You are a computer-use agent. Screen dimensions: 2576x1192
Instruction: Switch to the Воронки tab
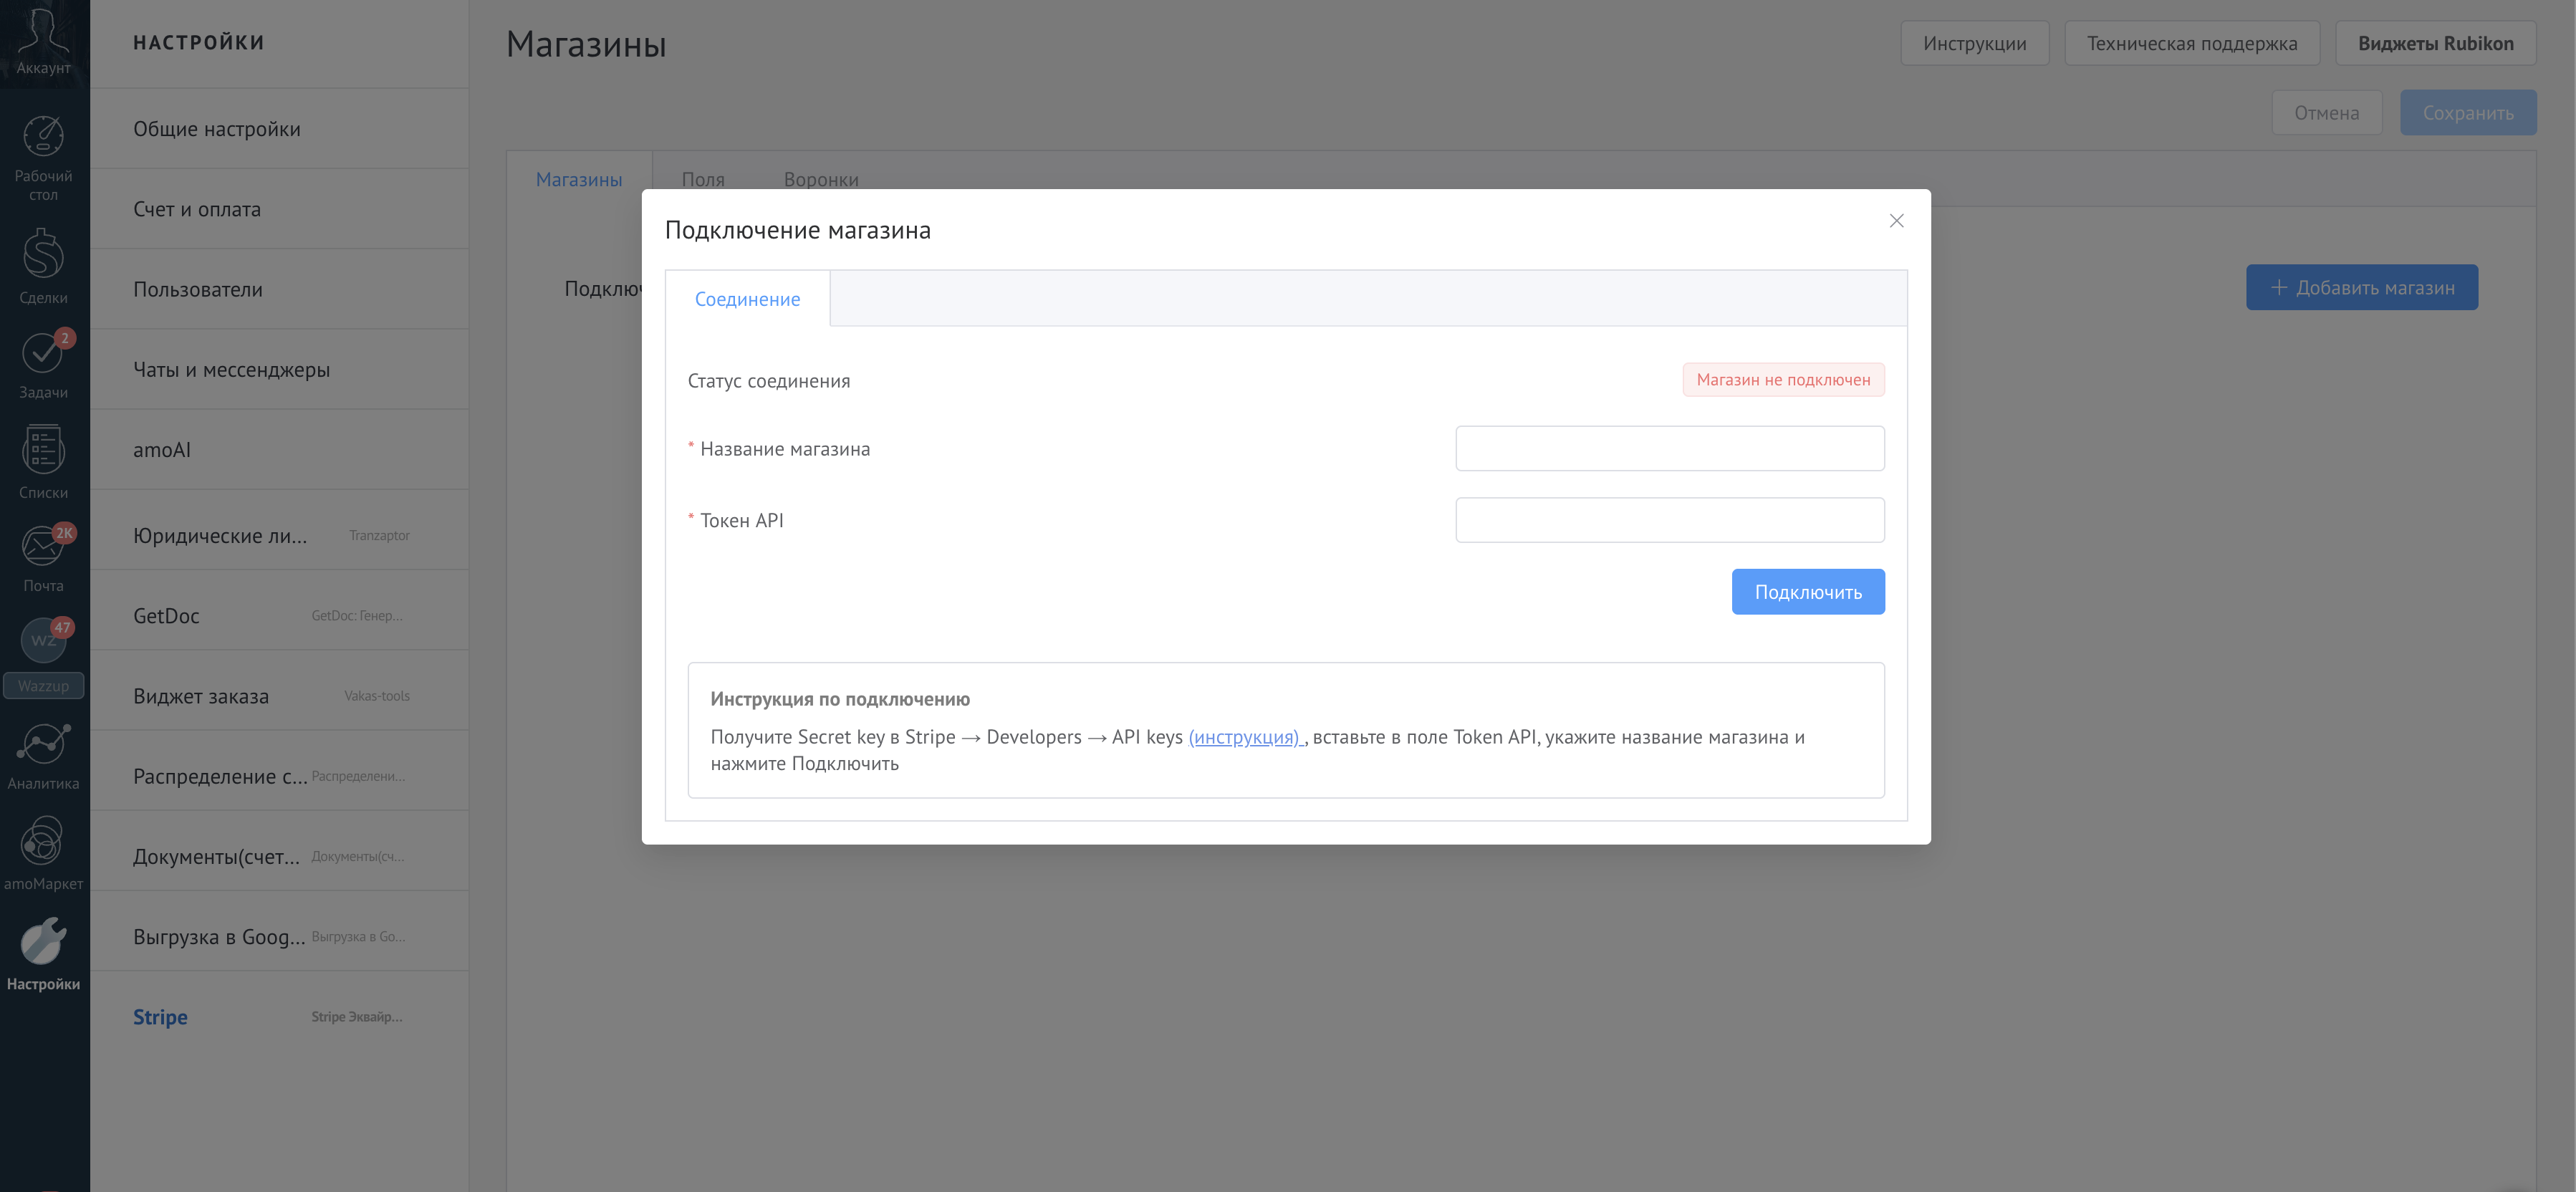[x=822, y=179]
